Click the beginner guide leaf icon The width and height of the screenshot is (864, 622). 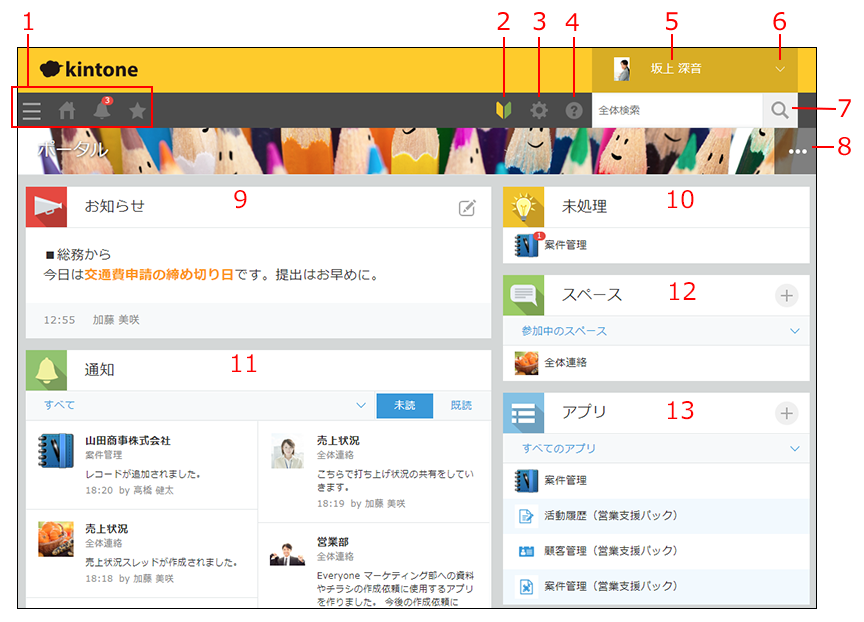[504, 110]
